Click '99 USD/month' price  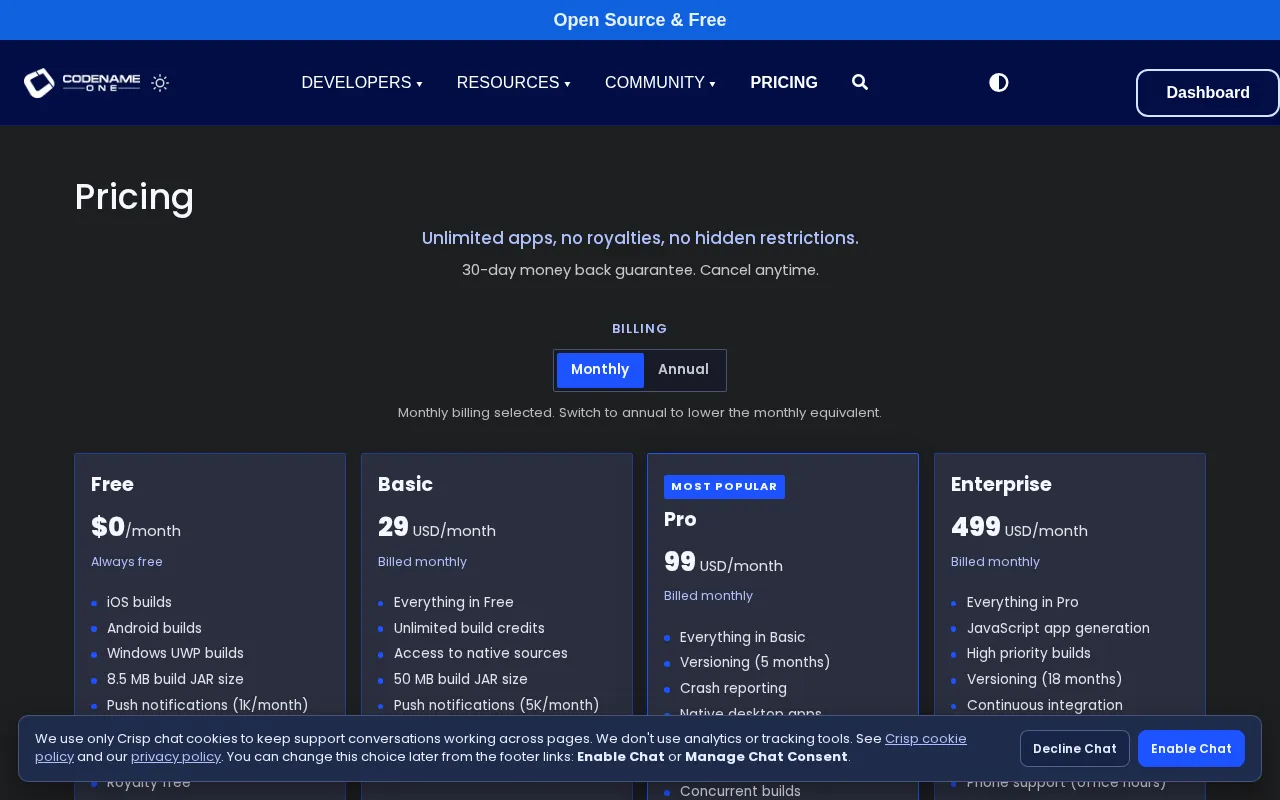coord(723,563)
